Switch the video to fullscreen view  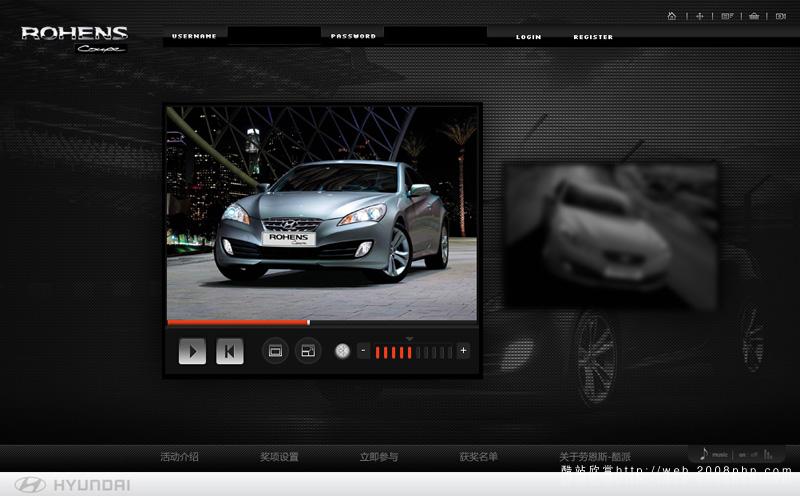(275, 351)
